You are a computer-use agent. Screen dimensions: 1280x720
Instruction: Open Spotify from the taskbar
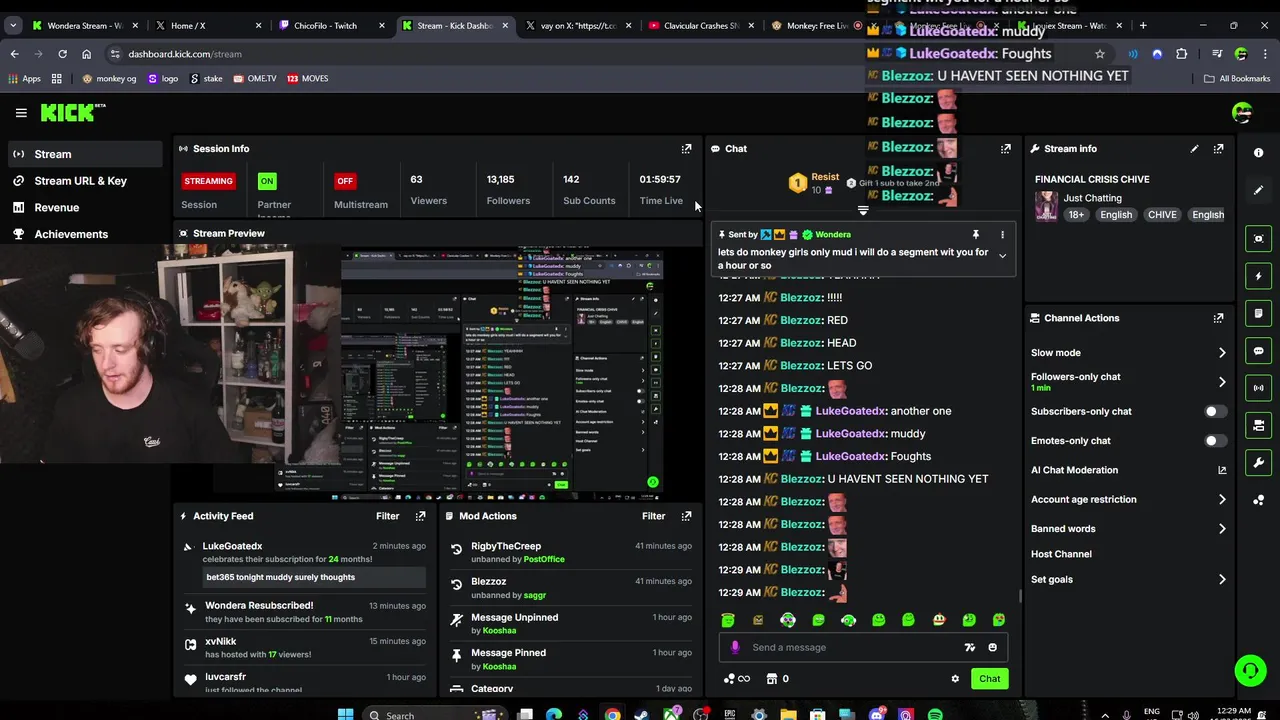click(x=935, y=714)
